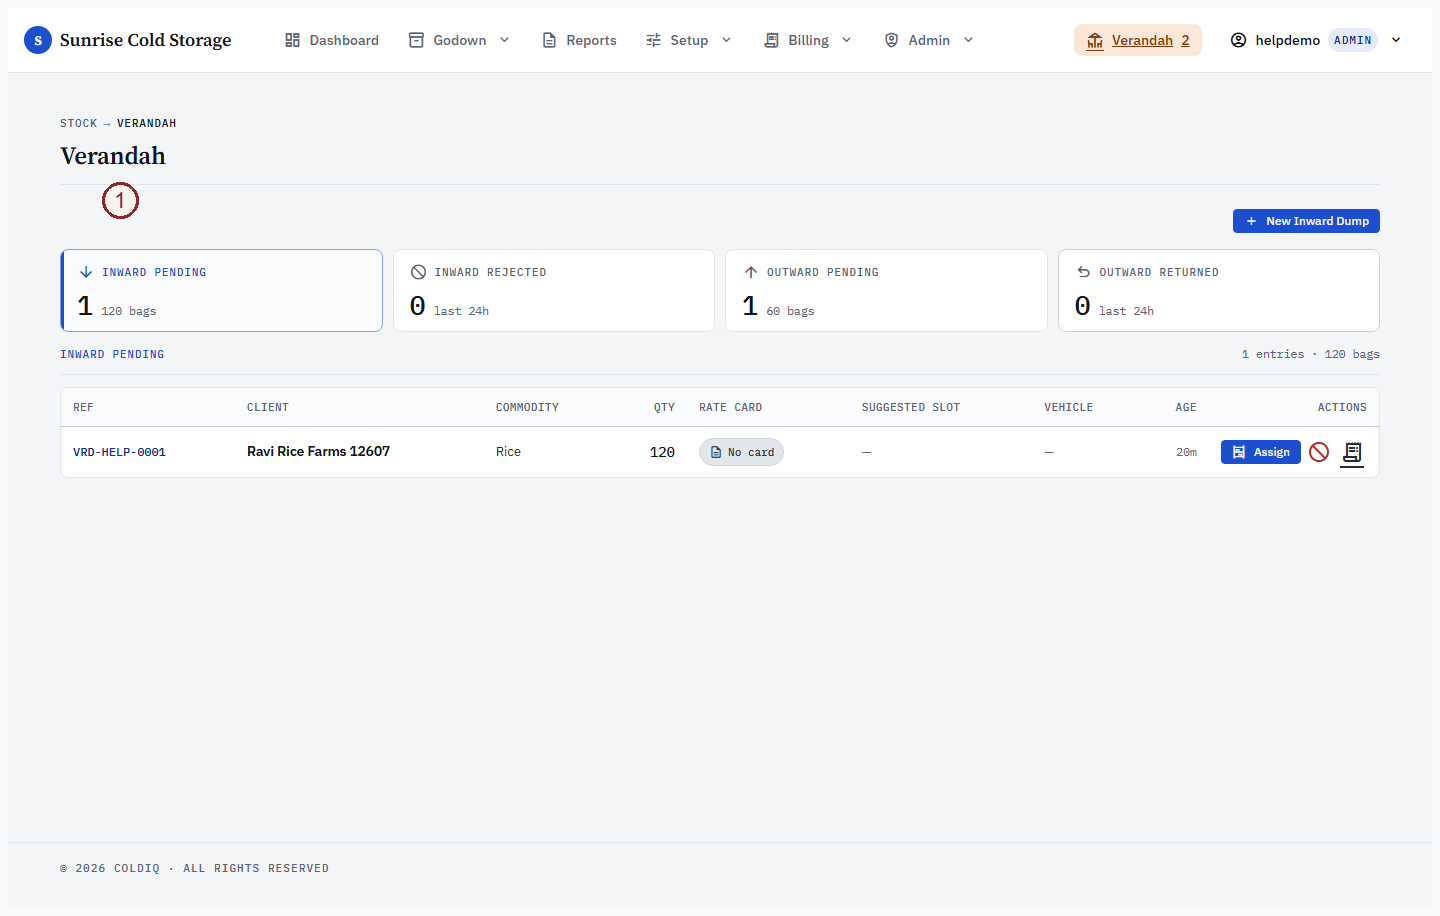The width and height of the screenshot is (1440, 916).
Task: Open the Admin dropdown menu
Action: pyautogui.click(x=929, y=40)
